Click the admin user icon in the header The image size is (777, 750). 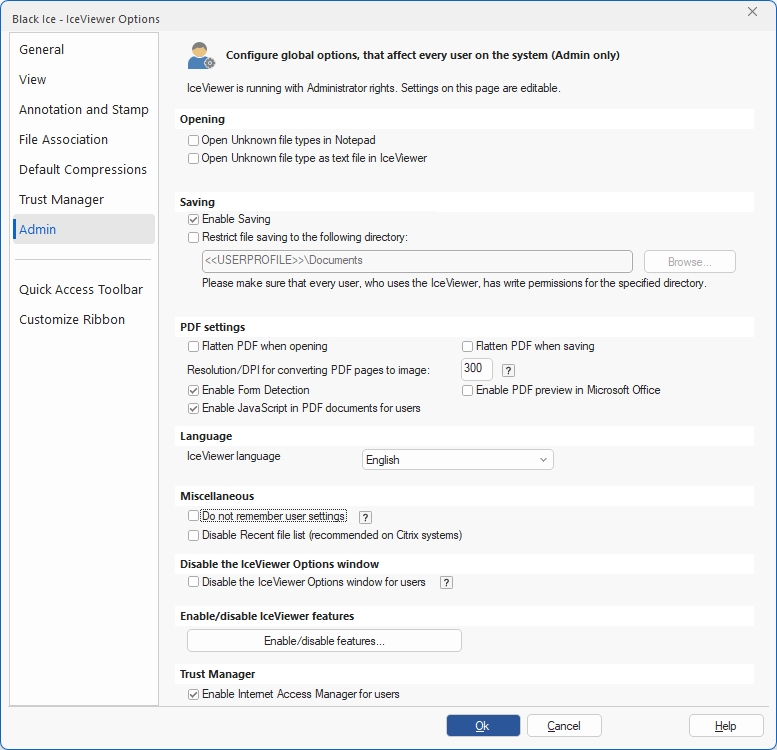pos(200,56)
